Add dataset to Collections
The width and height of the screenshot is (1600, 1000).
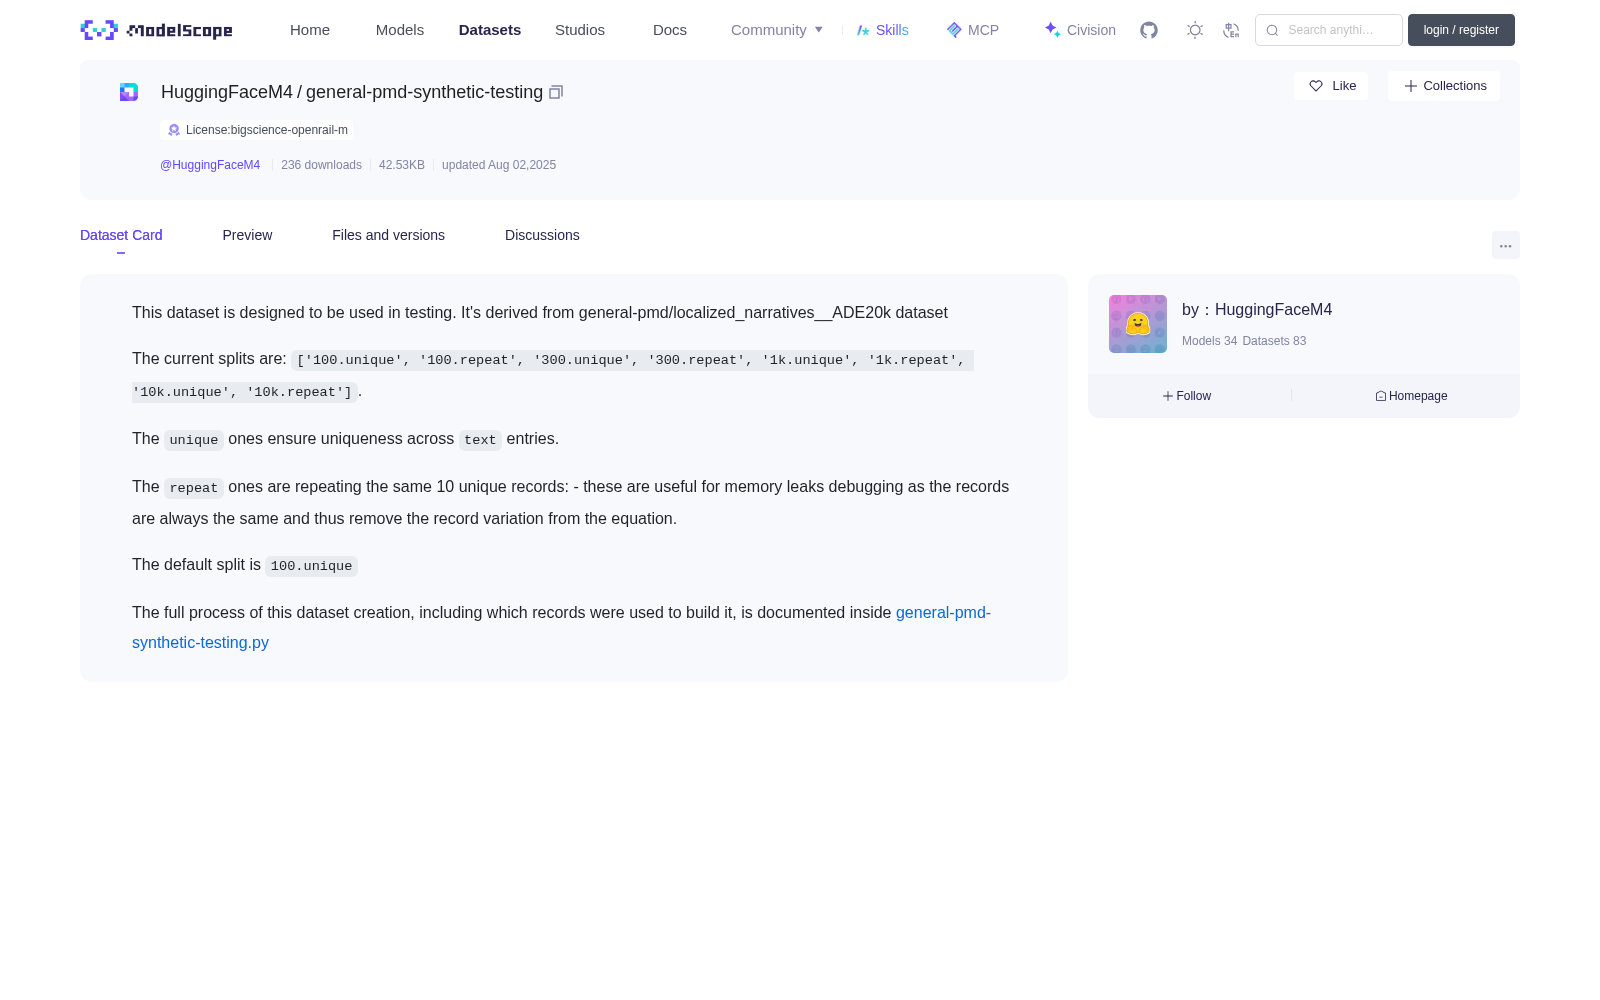point(1444,86)
